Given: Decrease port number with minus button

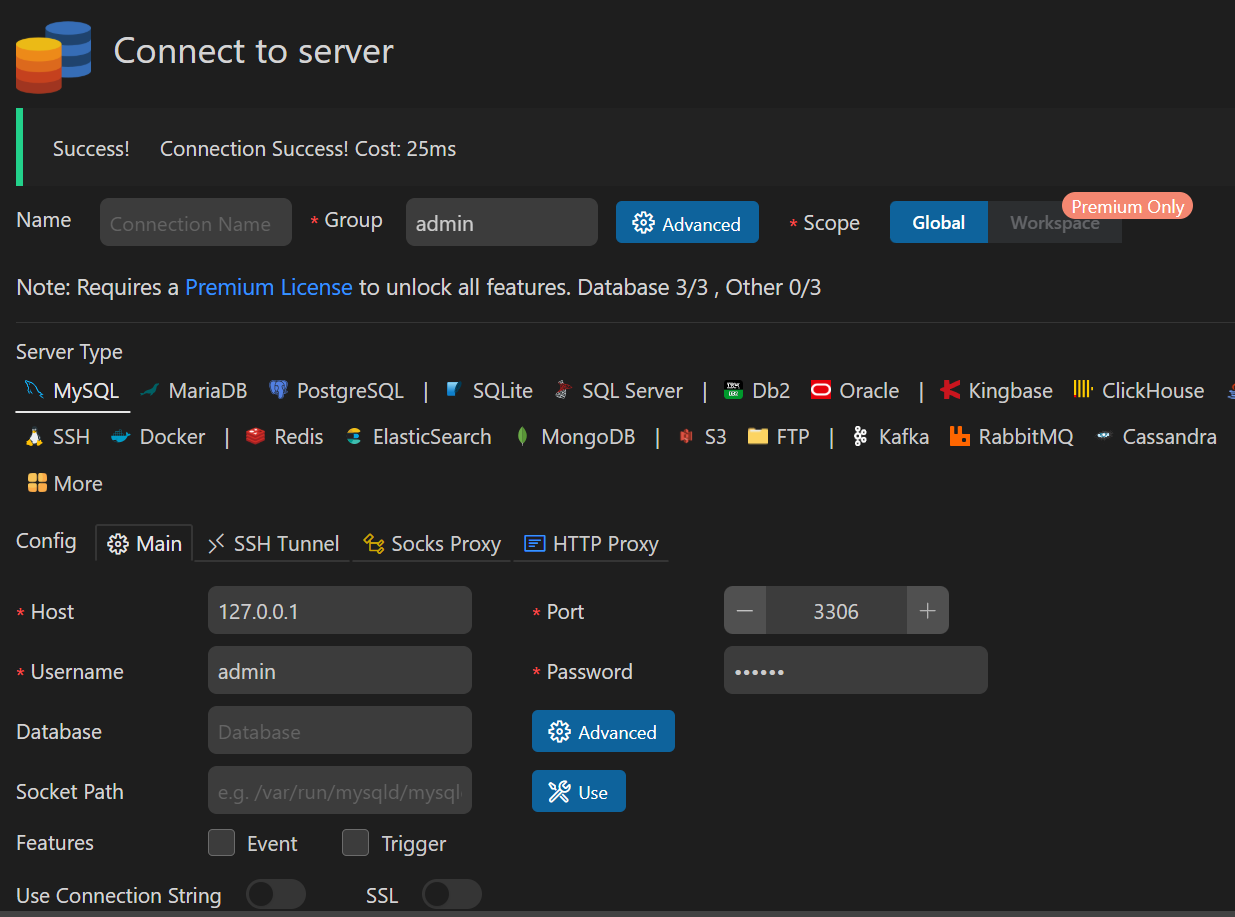Looking at the screenshot, I should coord(745,611).
